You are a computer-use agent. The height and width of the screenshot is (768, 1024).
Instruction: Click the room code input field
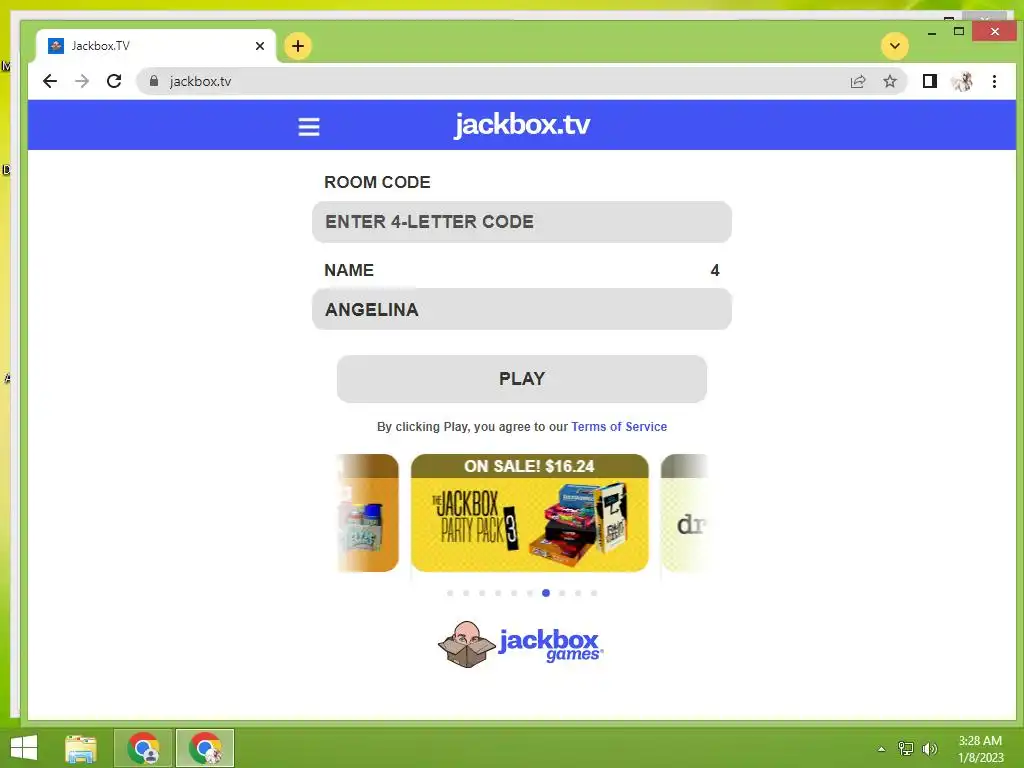click(x=522, y=222)
